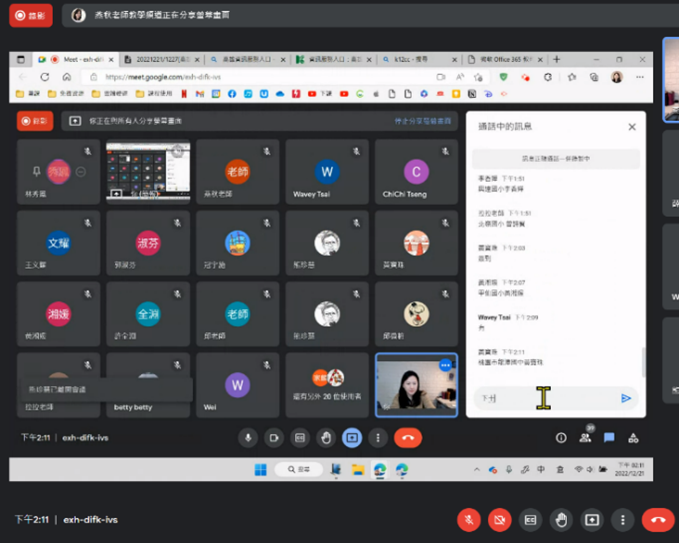Leave call using outer red hang-up button
This screenshot has width=679, height=543.
658,520
